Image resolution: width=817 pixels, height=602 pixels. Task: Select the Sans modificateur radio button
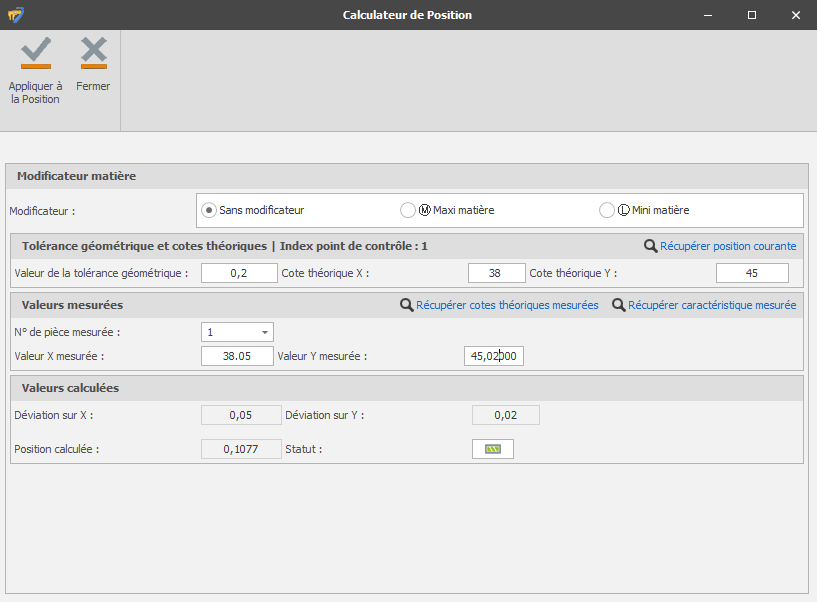(209, 210)
